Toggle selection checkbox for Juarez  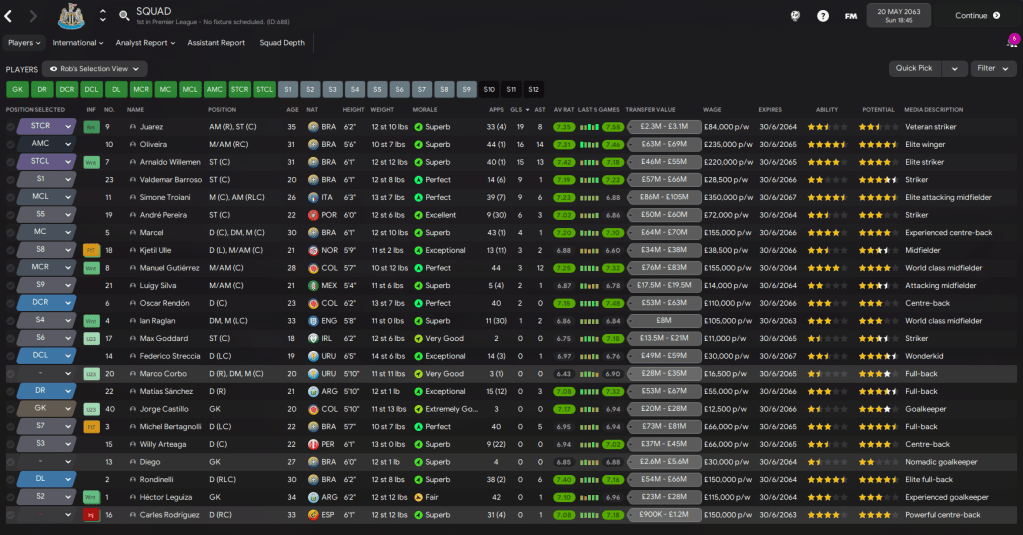11,127
